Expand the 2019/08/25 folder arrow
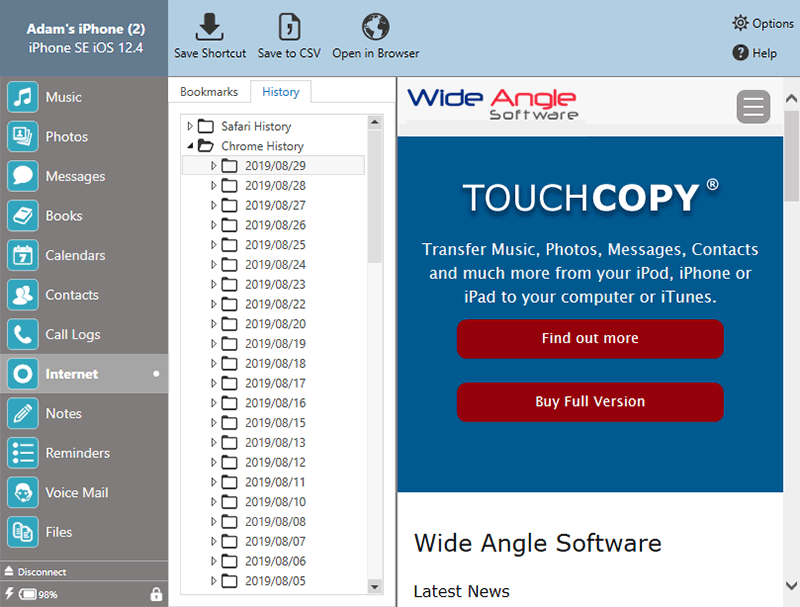The width and height of the screenshot is (800, 607). [214, 245]
